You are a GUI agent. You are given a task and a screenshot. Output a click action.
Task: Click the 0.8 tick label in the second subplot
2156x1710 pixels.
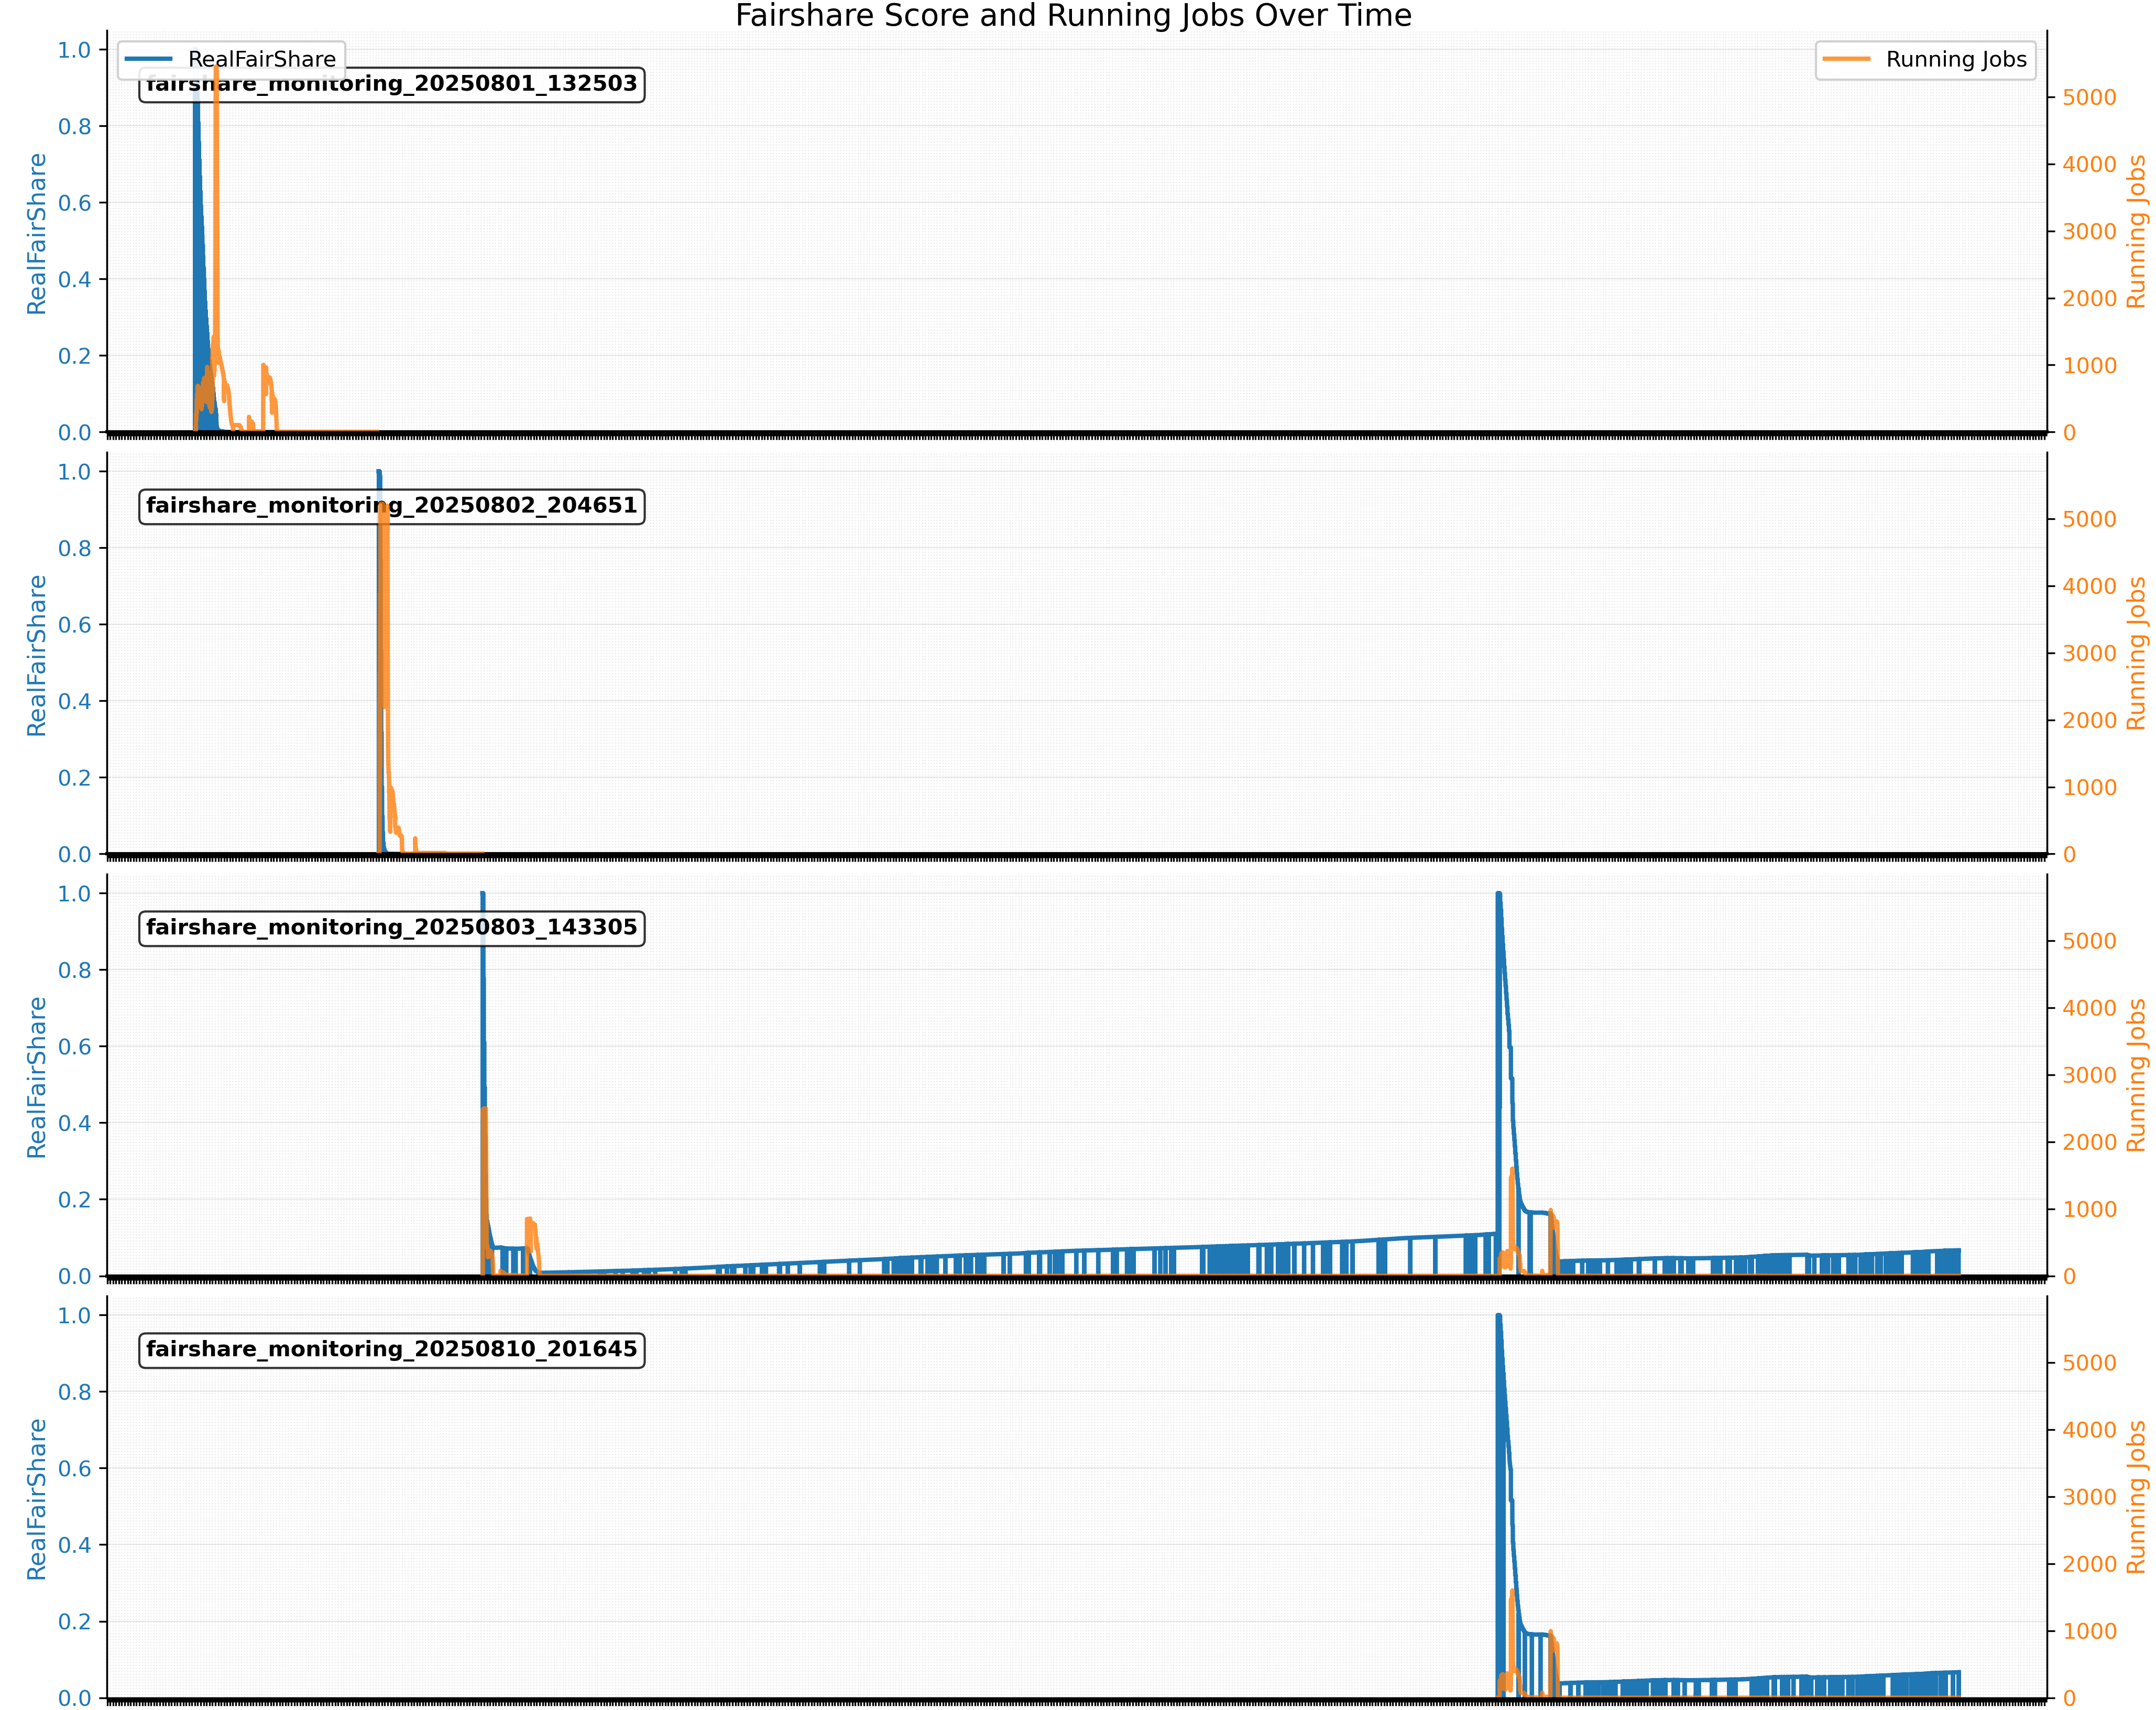point(74,548)
